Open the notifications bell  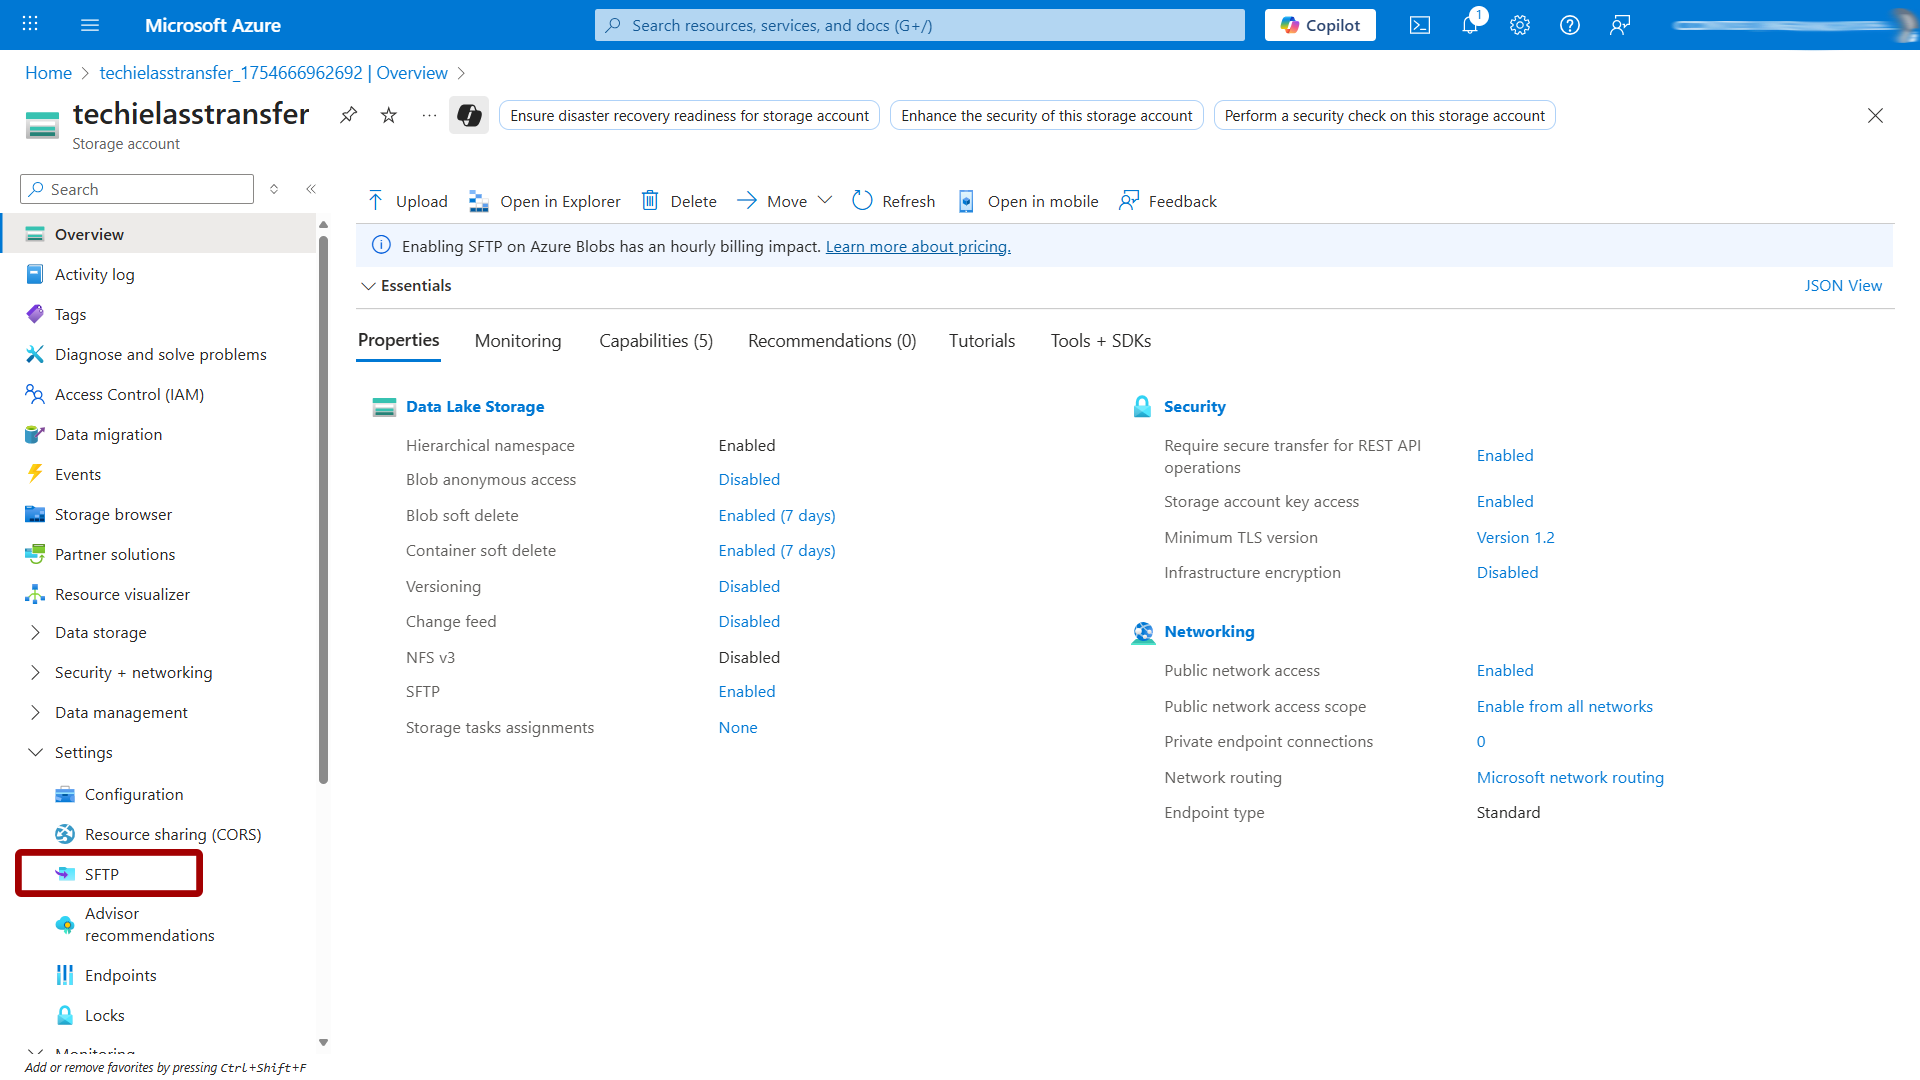(x=1470, y=25)
